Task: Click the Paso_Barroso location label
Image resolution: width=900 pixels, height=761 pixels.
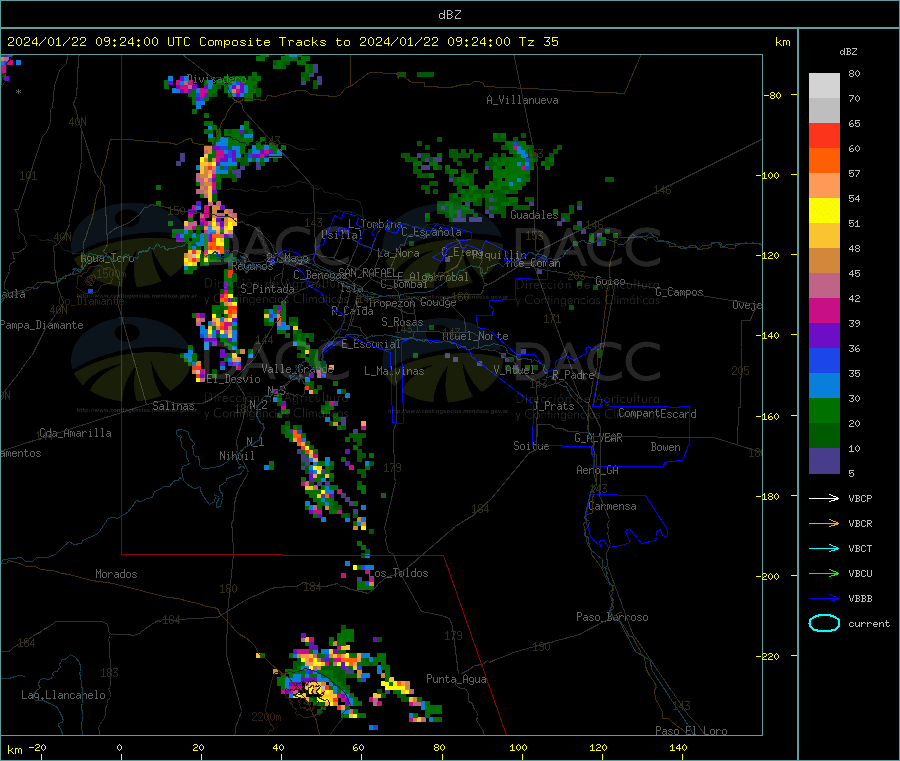Action: point(612,617)
